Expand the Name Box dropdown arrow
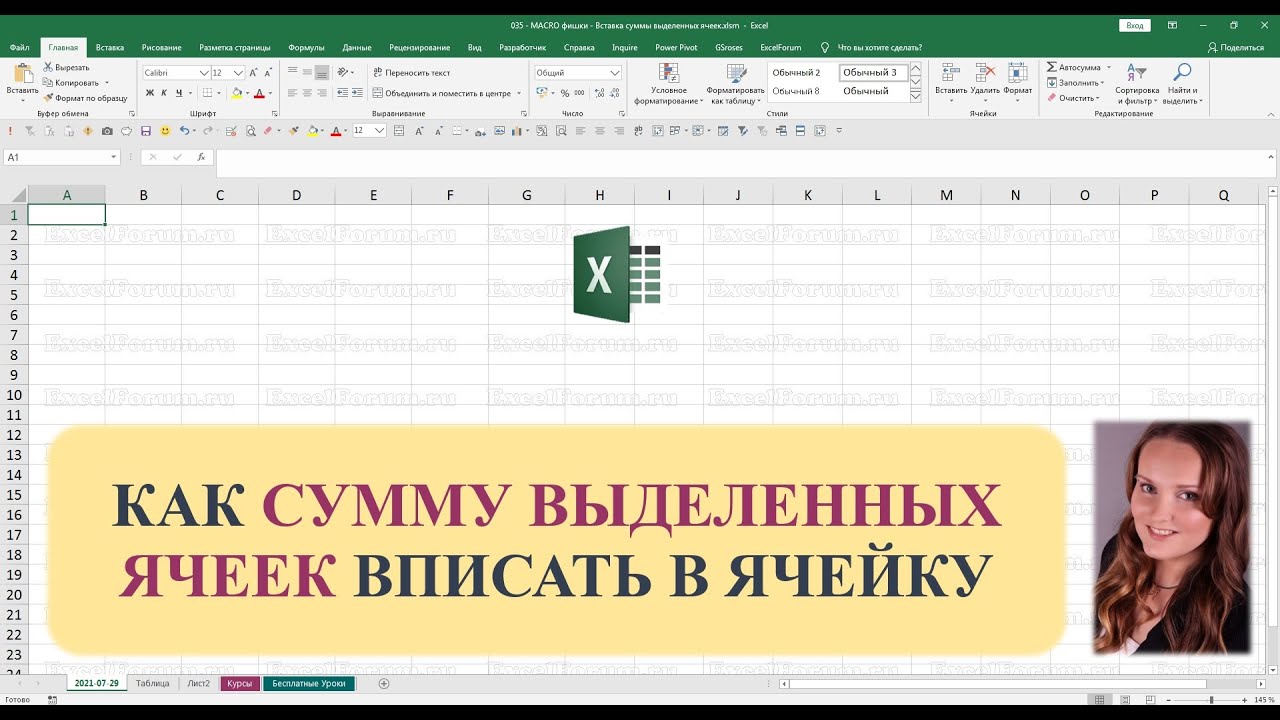The image size is (1280, 720). click(114, 157)
